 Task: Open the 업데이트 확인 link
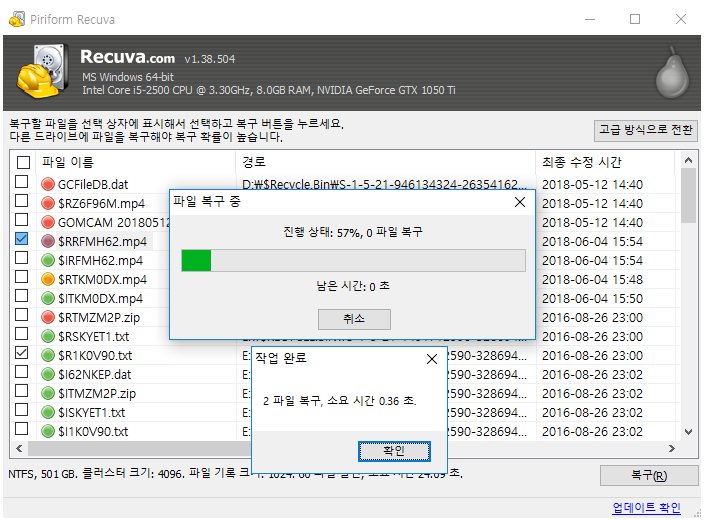(646, 507)
